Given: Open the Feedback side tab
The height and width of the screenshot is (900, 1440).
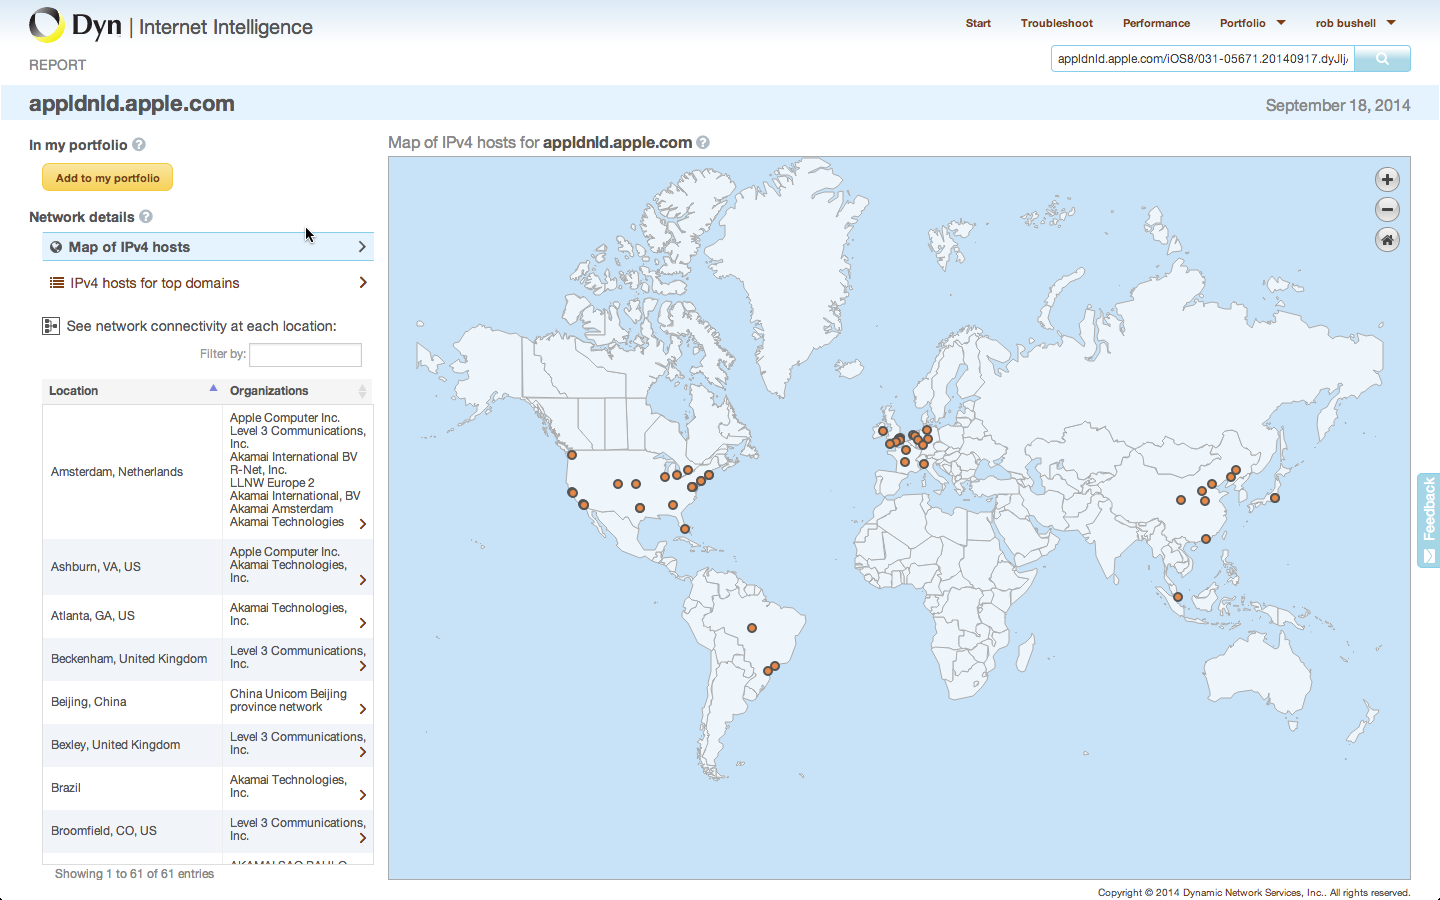Looking at the screenshot, I should 1428,520.
